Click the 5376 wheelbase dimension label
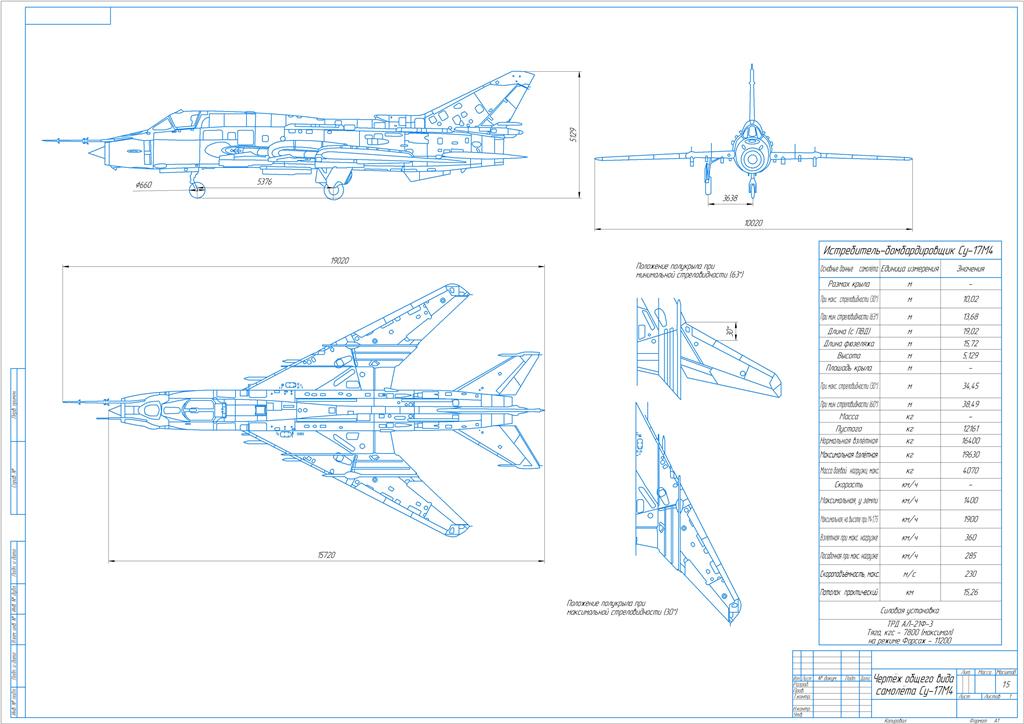 (x=264, y=181)
